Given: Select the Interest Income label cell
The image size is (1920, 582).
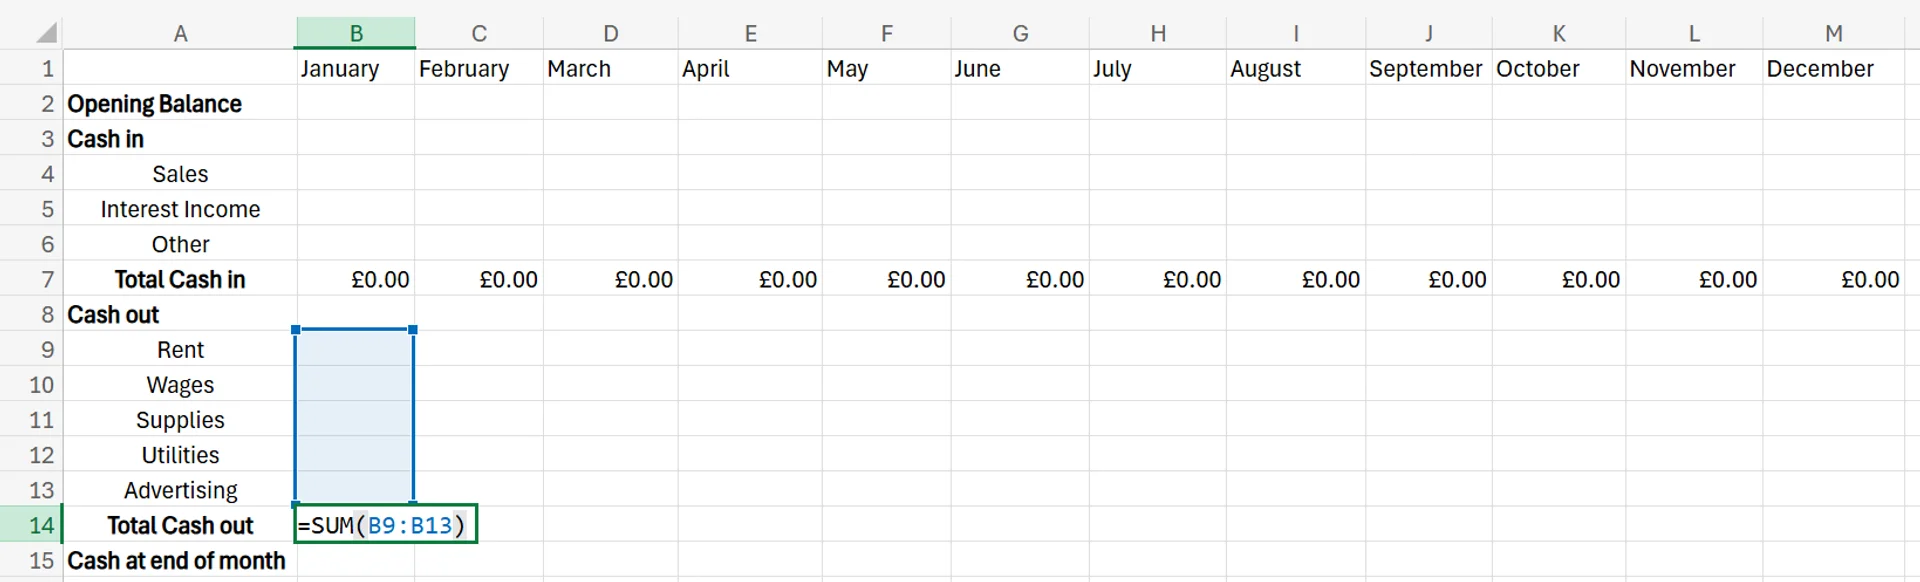Looking at the screenshot, I should (x=180, y=209).
